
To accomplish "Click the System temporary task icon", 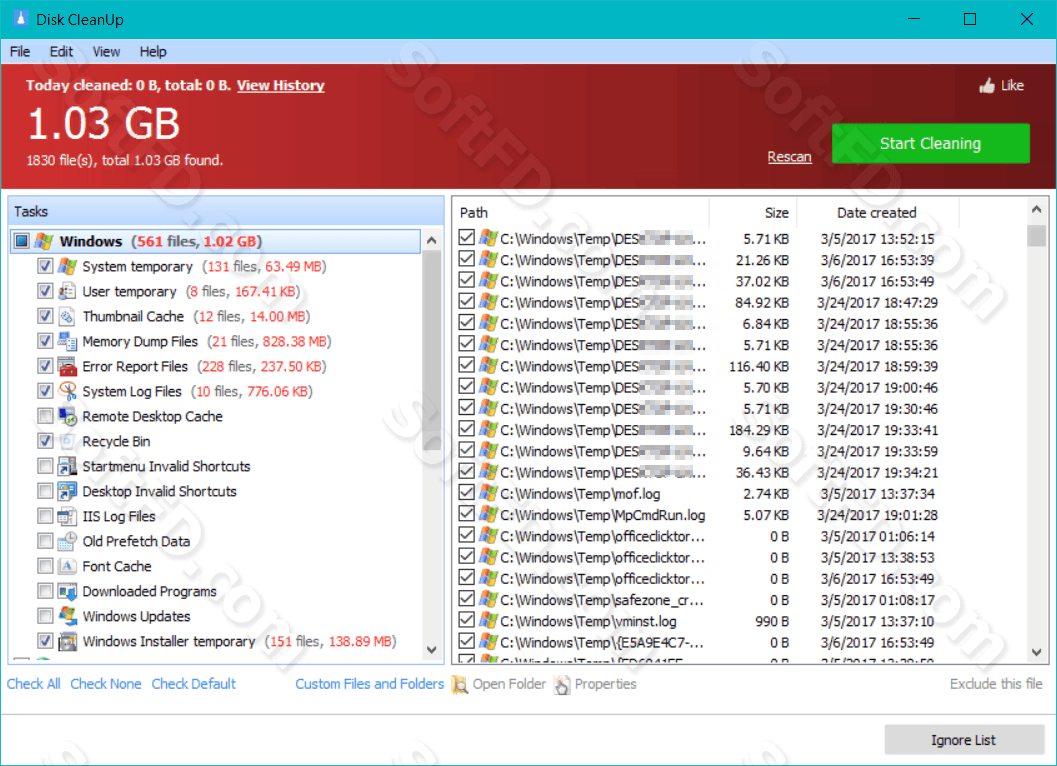I will pyautogui.click(x=67, y=266).
